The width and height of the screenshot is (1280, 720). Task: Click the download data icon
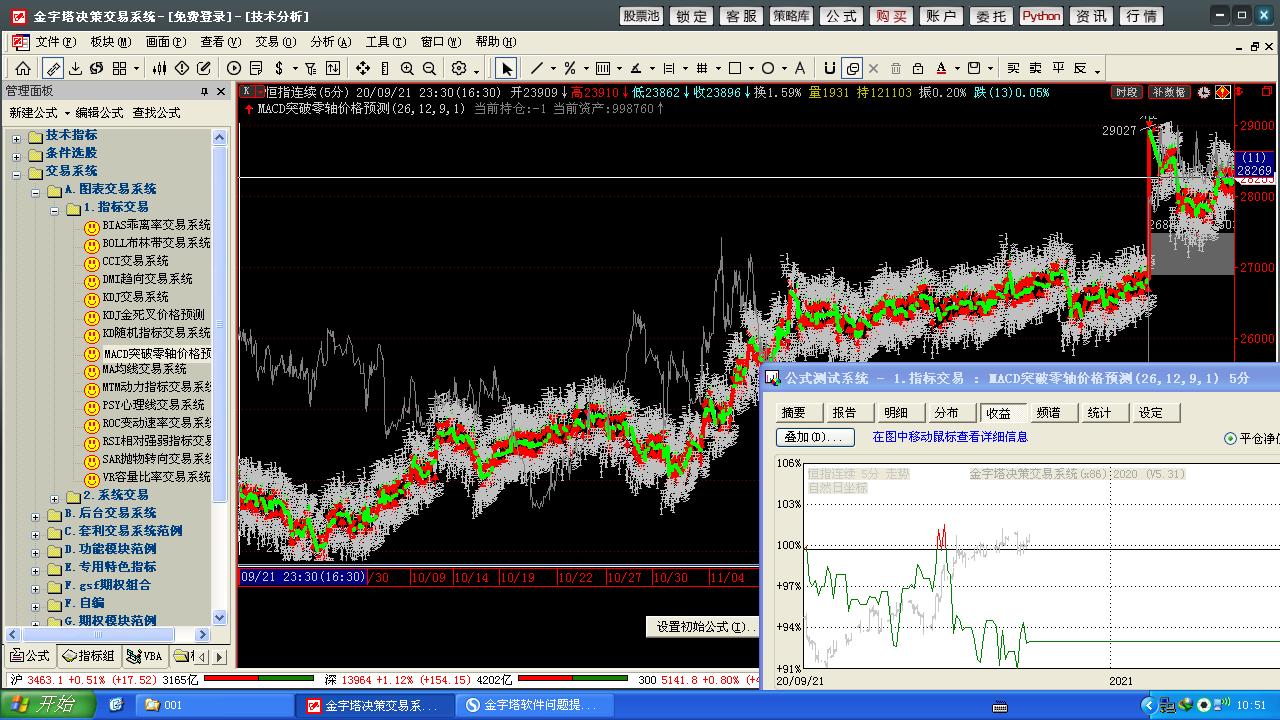75,68
